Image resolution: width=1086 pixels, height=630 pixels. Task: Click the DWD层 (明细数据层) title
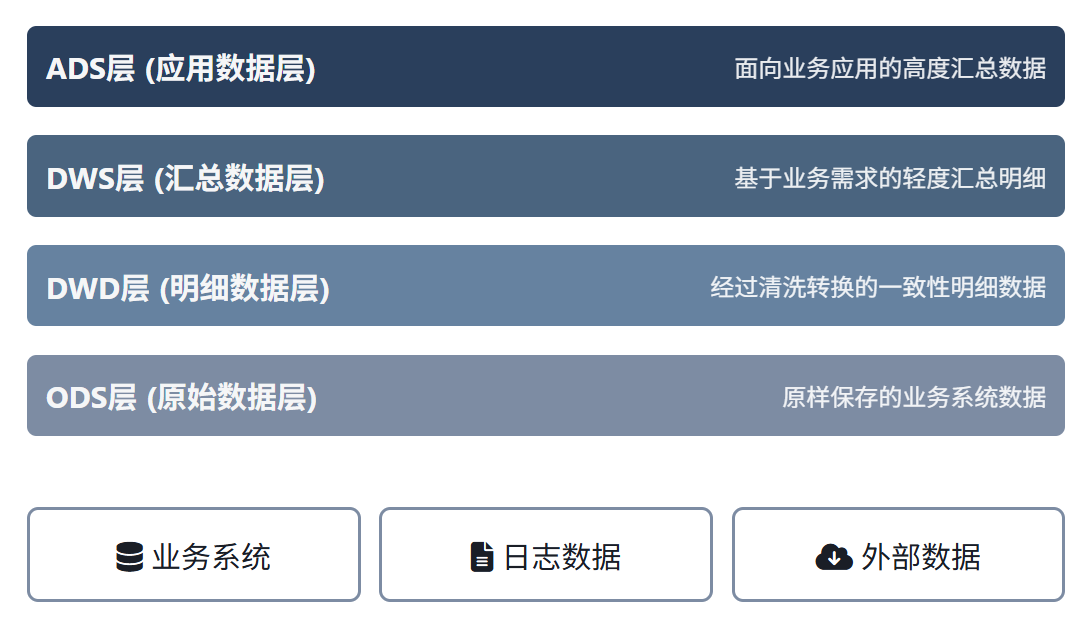click(188, 288)
